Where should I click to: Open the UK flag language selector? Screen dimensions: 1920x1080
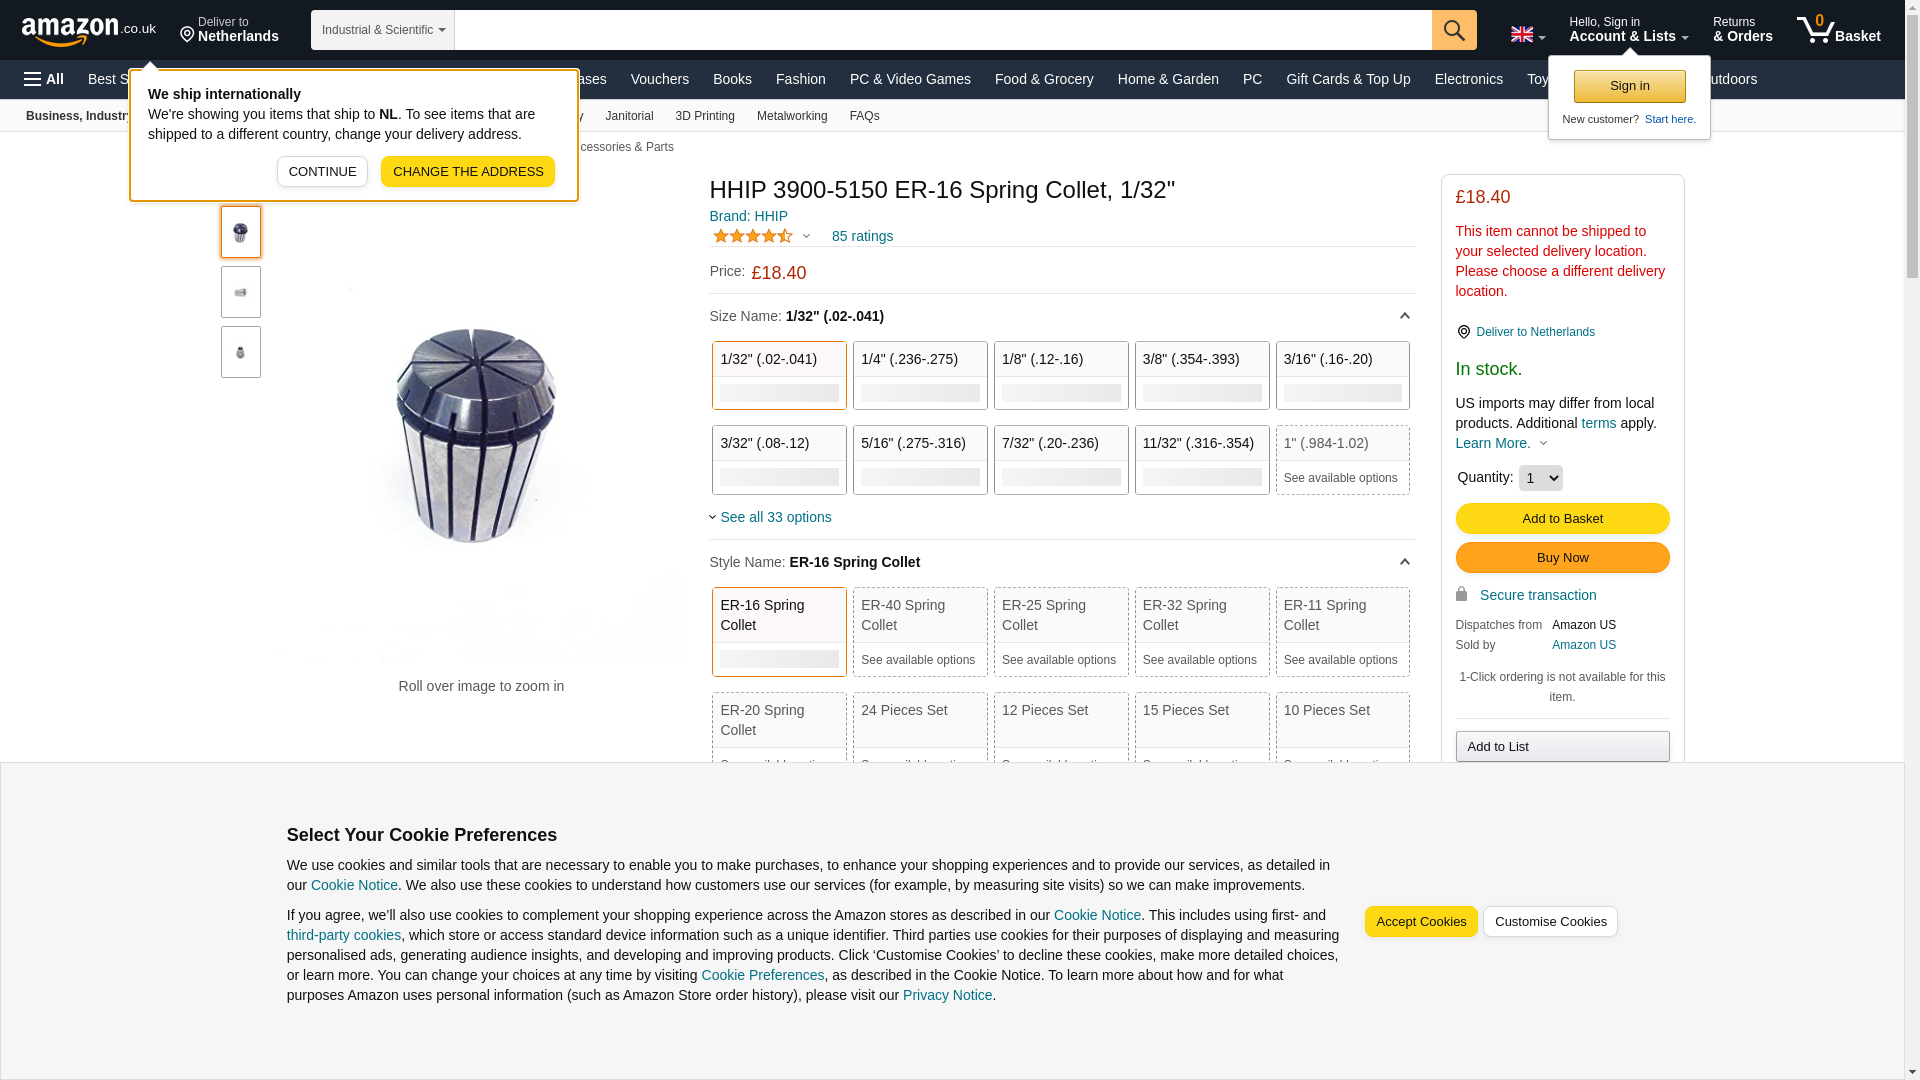(x=1527, y=35)
